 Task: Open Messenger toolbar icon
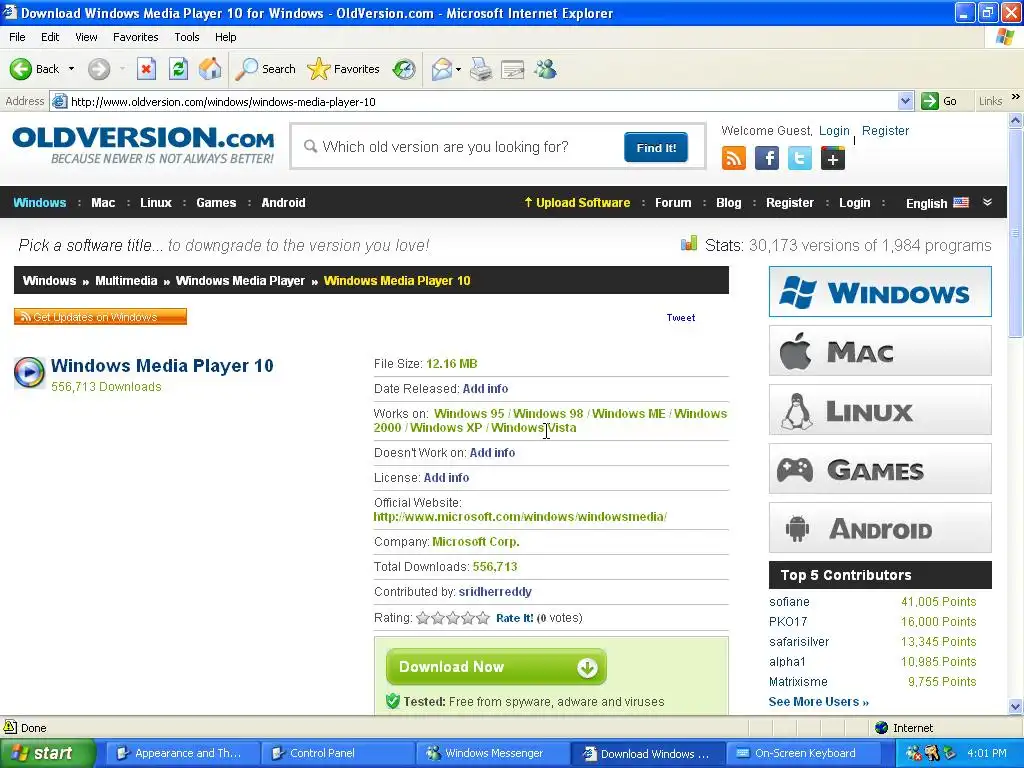(x=545, y=69)
